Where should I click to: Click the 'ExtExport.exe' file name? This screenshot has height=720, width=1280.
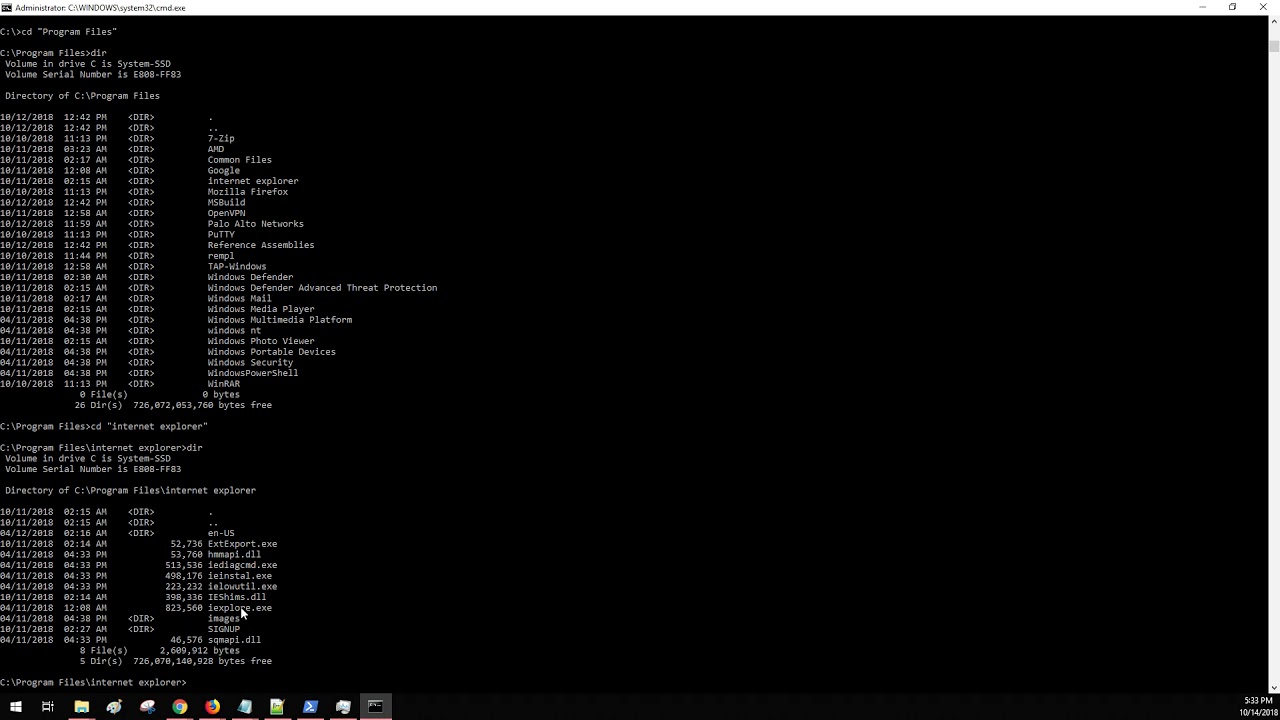point(243,544)
